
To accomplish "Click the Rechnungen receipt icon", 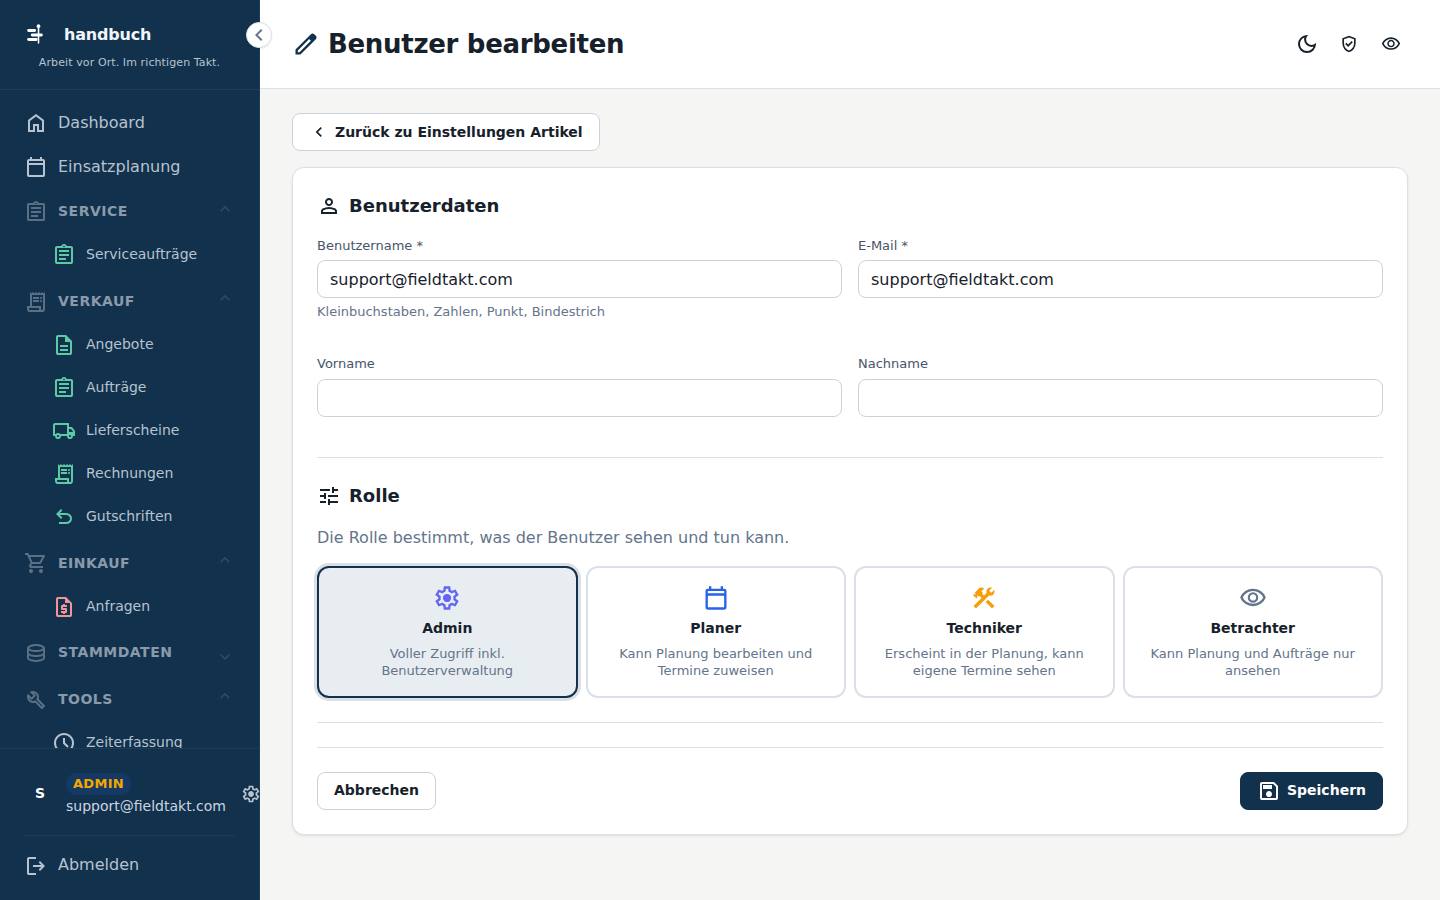I will [x=64, y=473].
